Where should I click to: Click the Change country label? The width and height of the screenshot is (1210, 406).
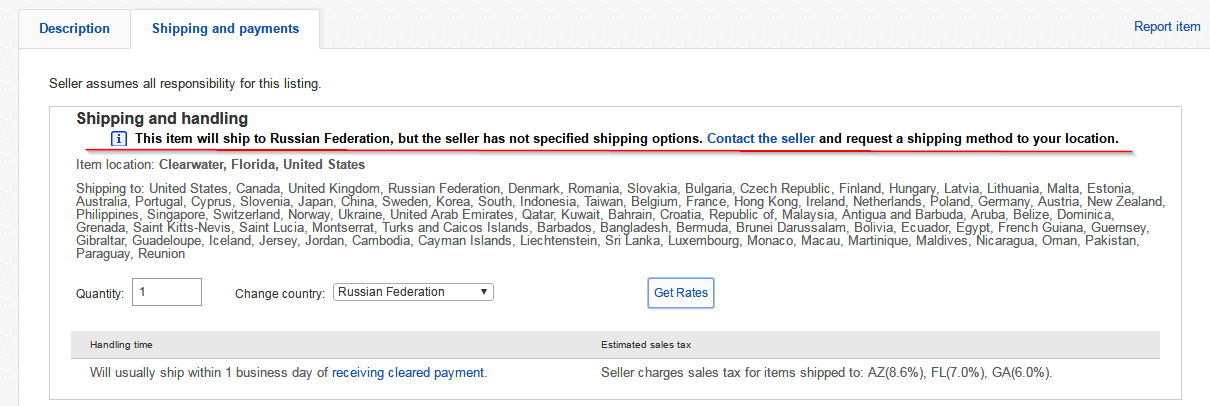pyautogui.click(x=280, y=294)
